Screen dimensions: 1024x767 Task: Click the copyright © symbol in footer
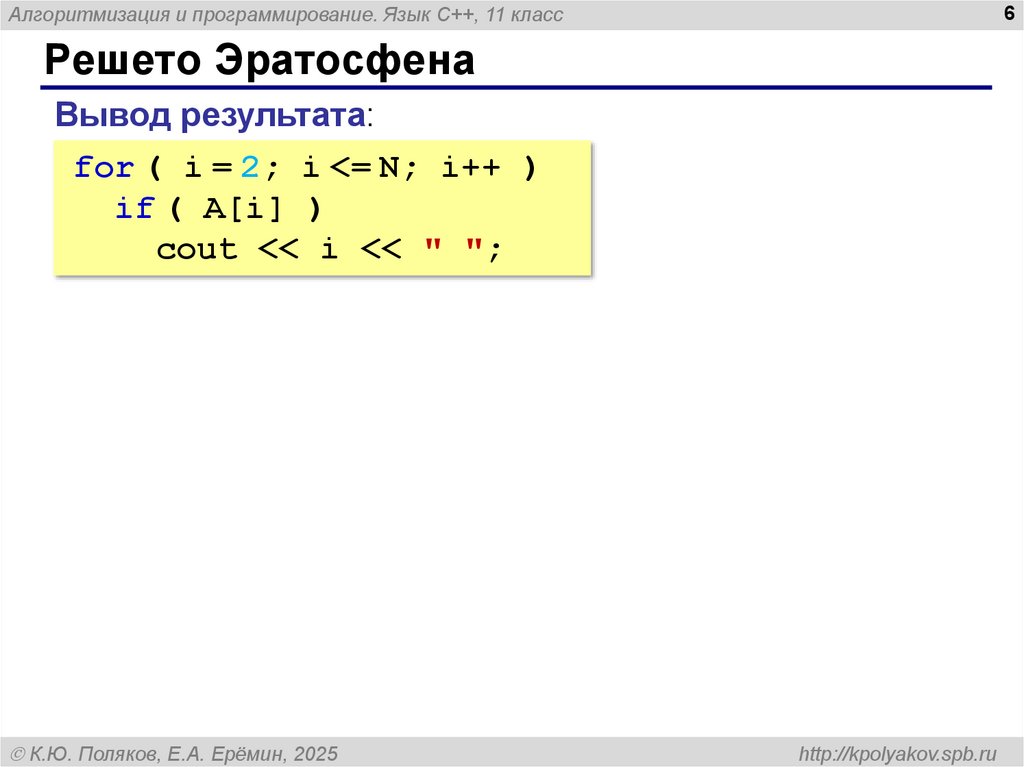[x=18, y=752]
